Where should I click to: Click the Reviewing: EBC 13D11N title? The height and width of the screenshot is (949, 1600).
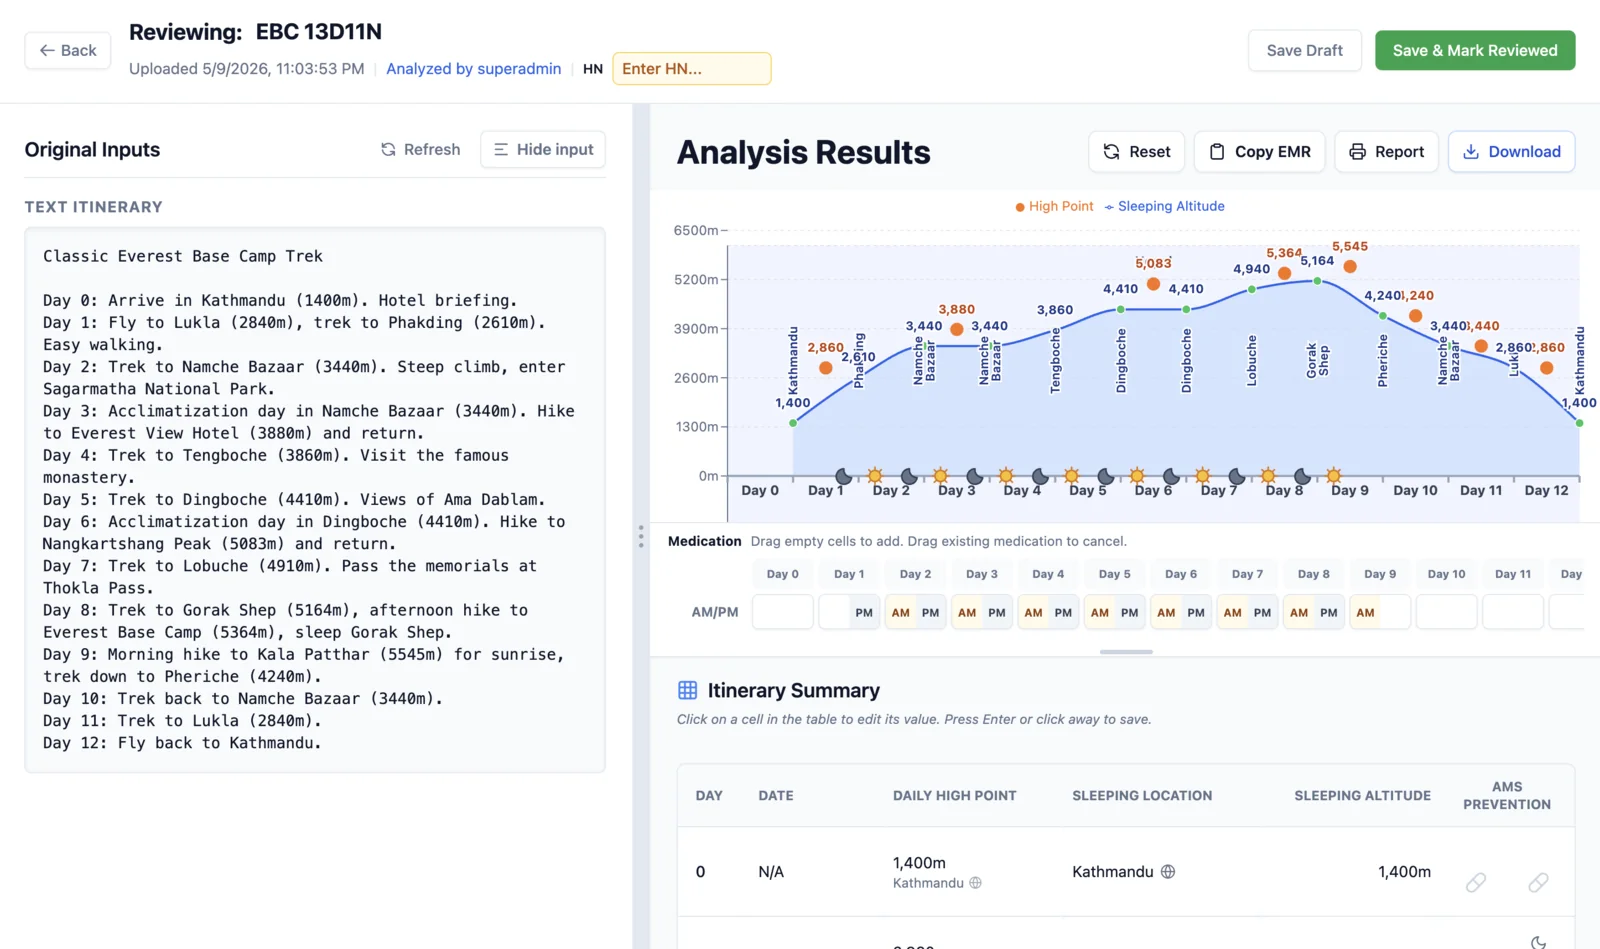[x=255, y=32]
